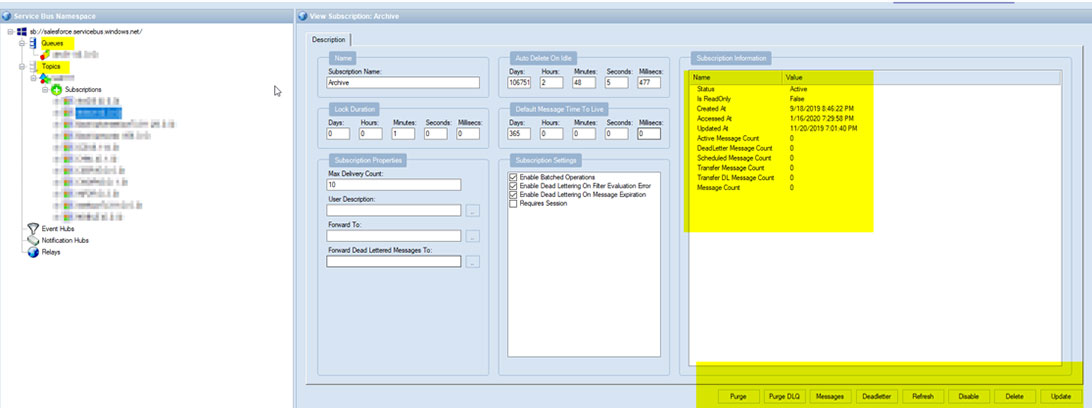Screen dimensions: 1092x408
Task: Open browse button next to Forward To
Action: click(x=473, y=237)
